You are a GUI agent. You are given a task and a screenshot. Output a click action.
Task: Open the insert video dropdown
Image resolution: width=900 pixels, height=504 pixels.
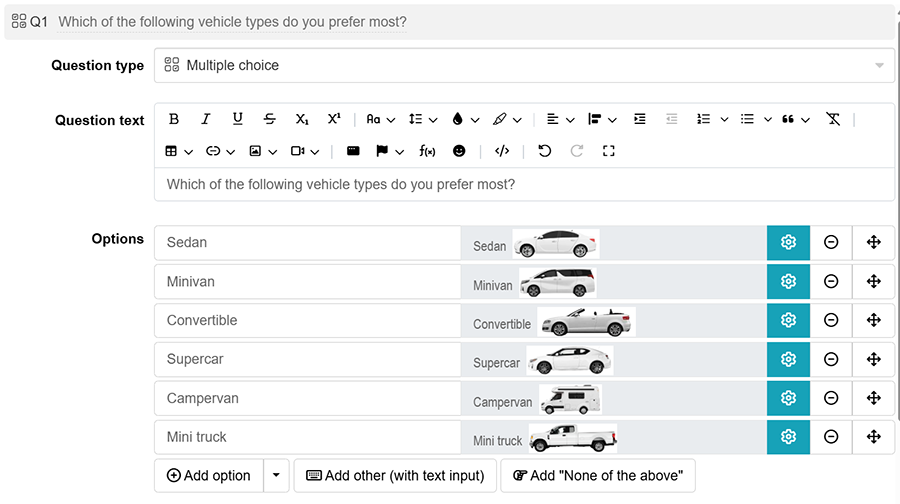click(305, 151)
